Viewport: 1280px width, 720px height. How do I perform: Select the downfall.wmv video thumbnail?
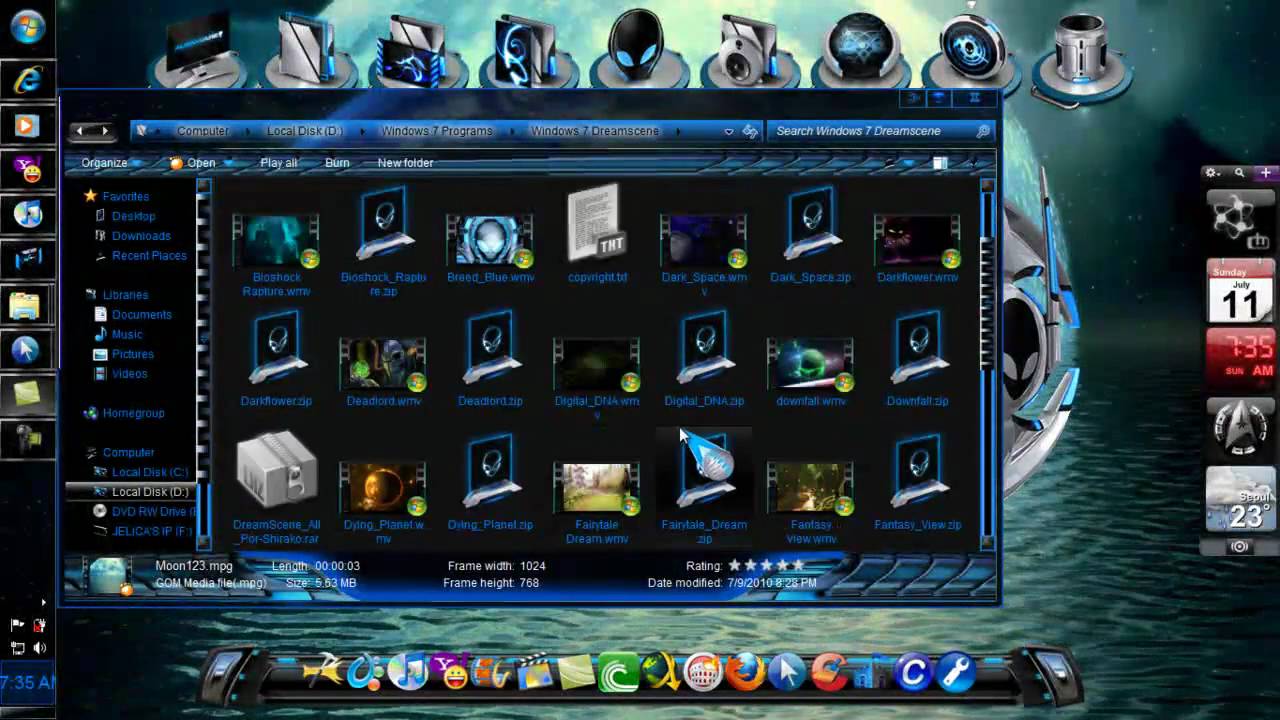click(x=810, y=365)
